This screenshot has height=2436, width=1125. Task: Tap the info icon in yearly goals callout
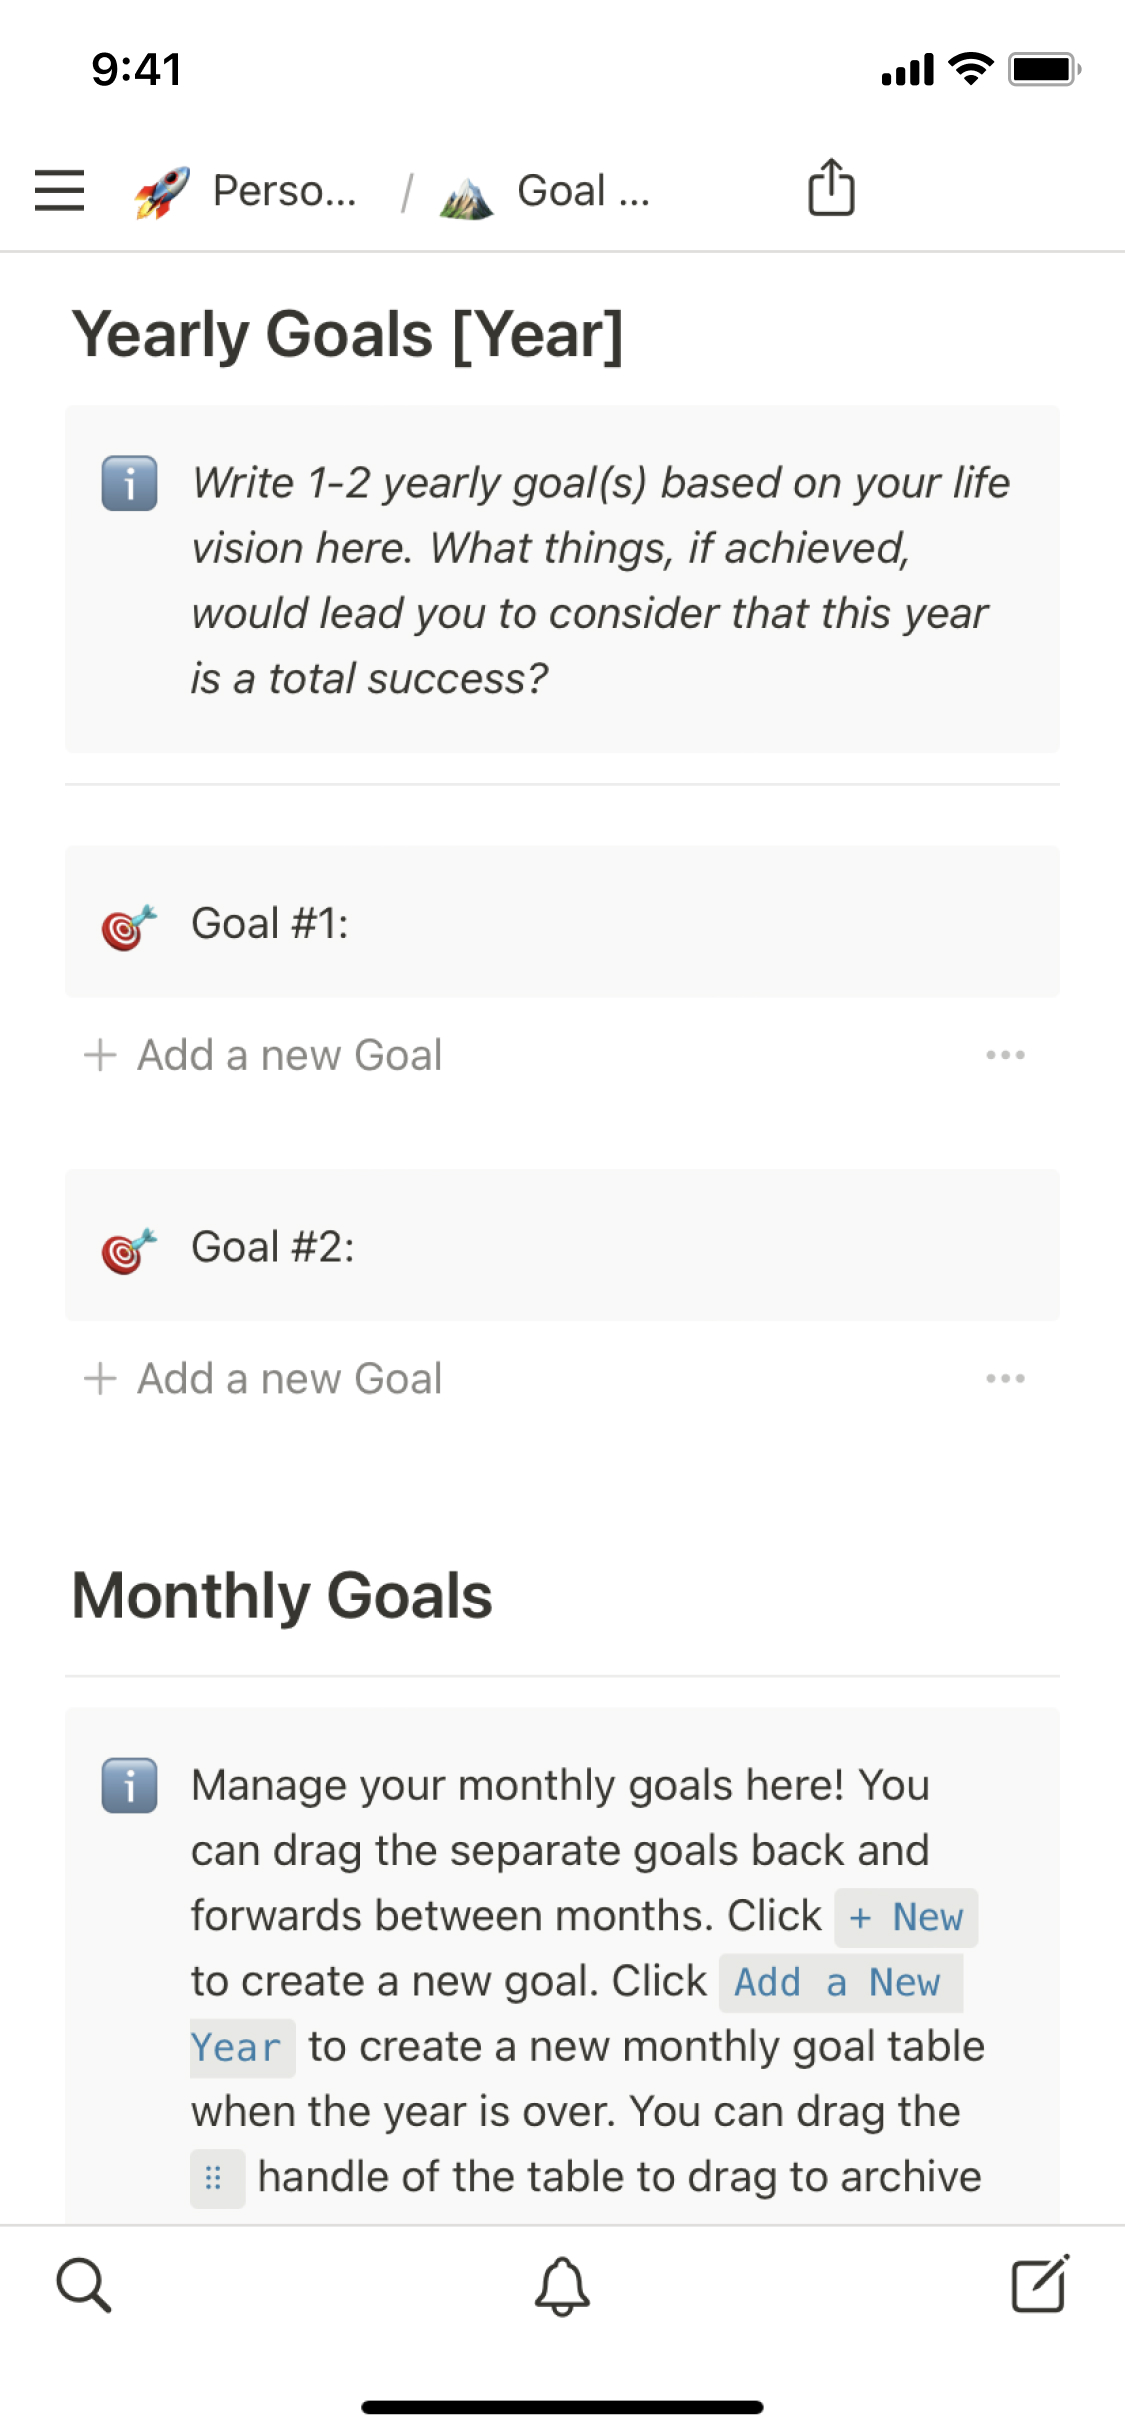coord(130,484)
